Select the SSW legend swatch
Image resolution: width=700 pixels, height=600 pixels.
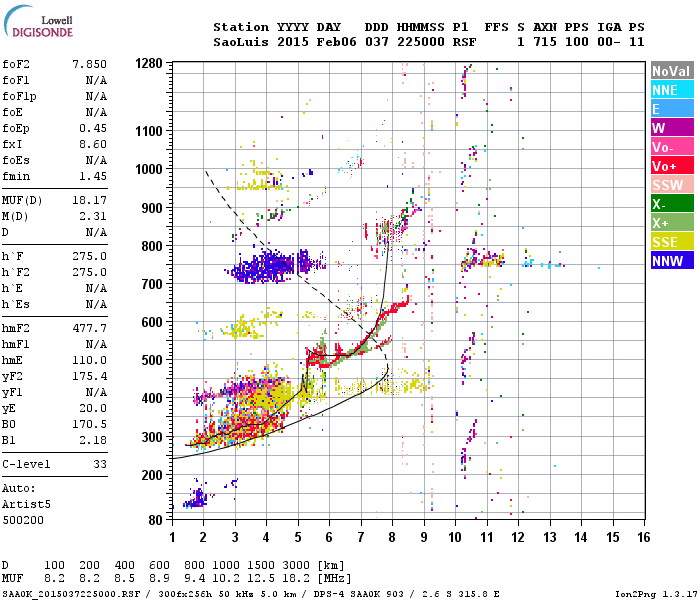click(672, 184)
